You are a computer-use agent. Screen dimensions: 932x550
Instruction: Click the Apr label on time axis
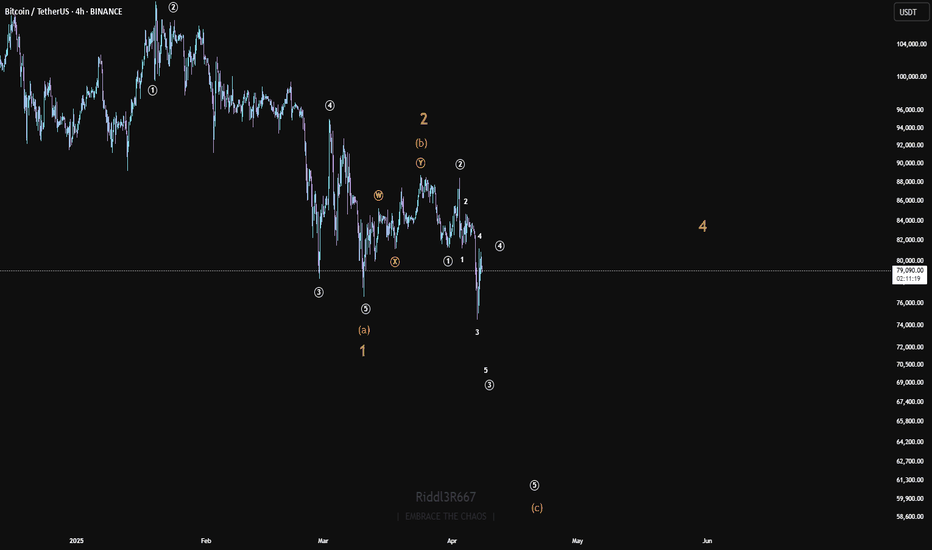coord(452,541)
